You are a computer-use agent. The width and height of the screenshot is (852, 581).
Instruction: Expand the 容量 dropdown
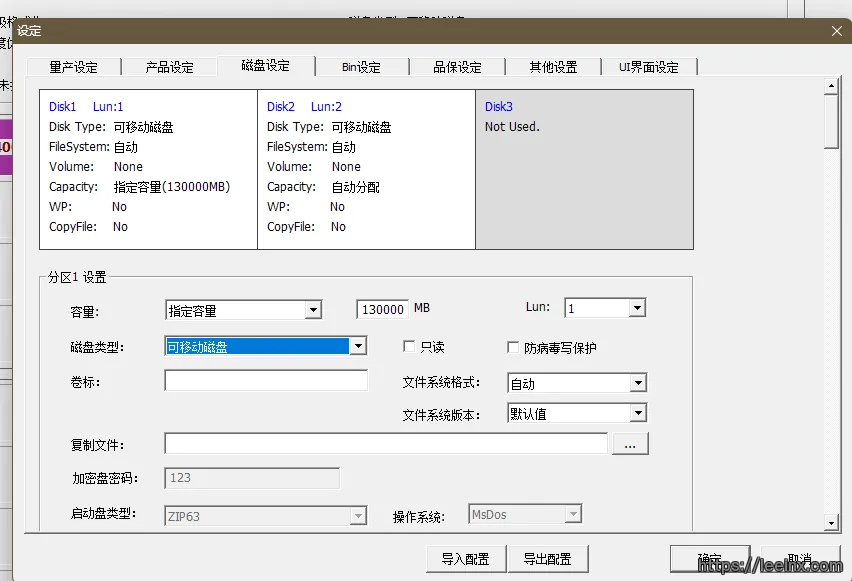[x=313, y=310]
